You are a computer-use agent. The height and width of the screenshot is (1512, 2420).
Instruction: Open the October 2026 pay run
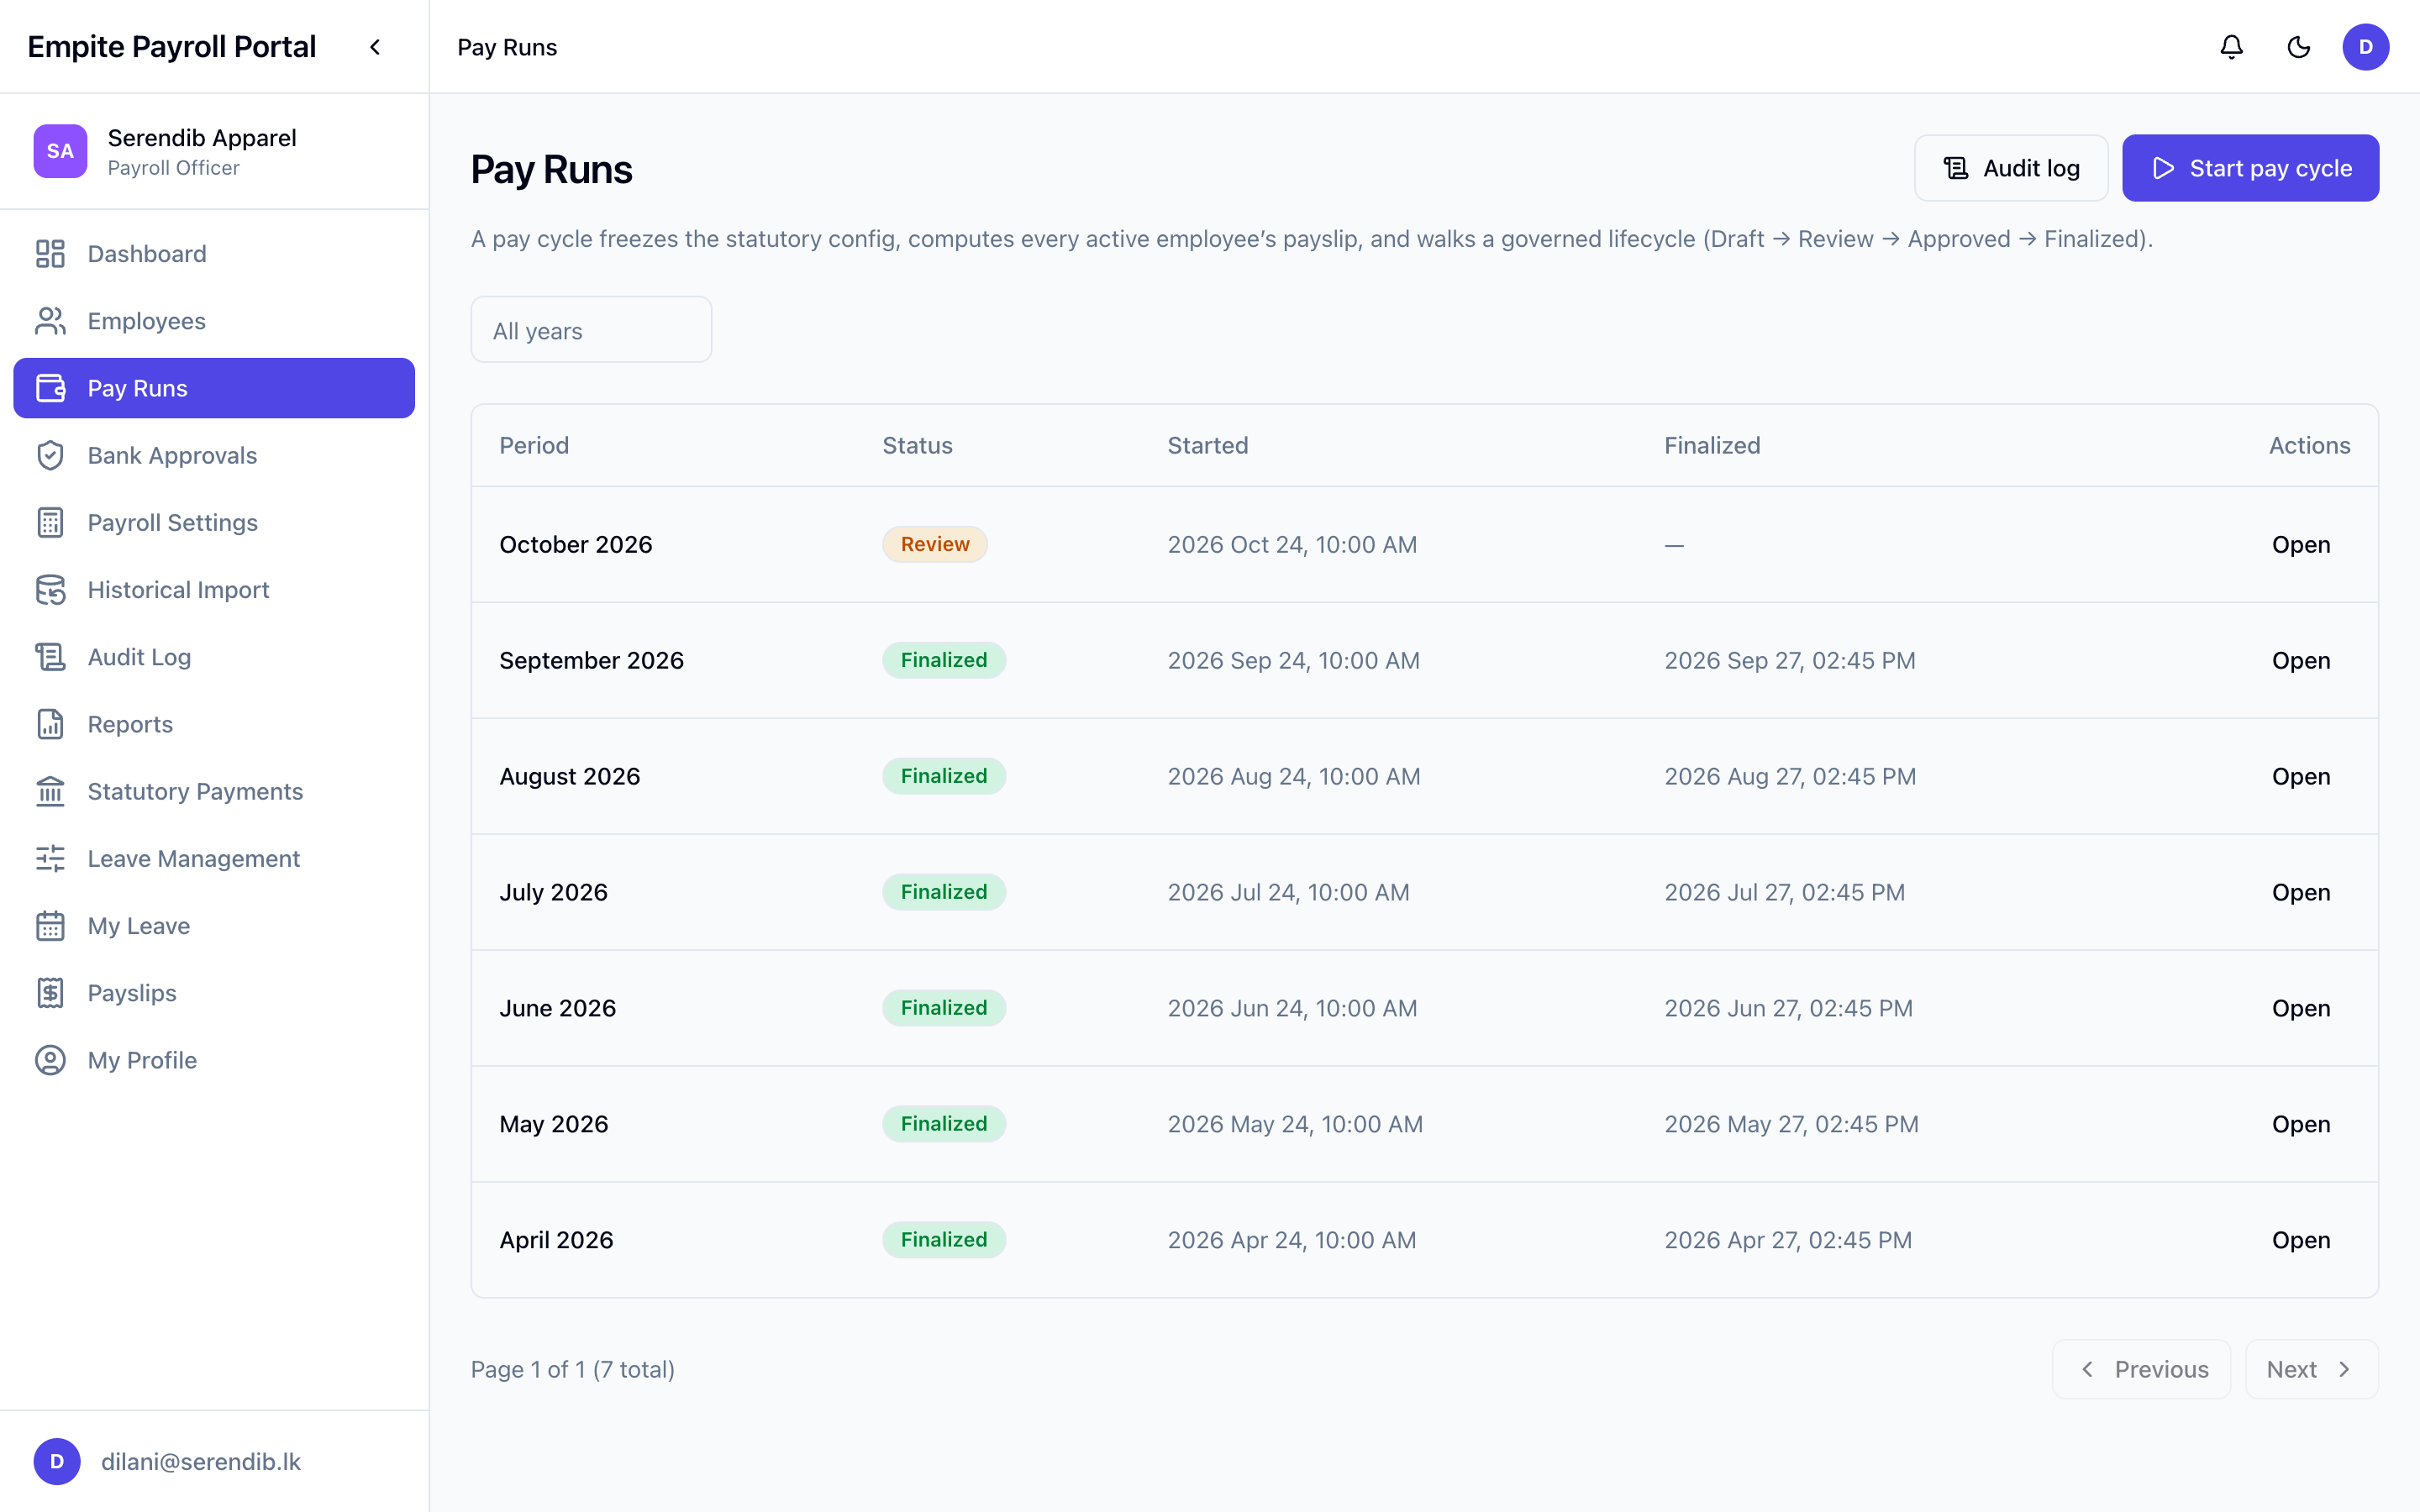click(x=2301, y=545)
